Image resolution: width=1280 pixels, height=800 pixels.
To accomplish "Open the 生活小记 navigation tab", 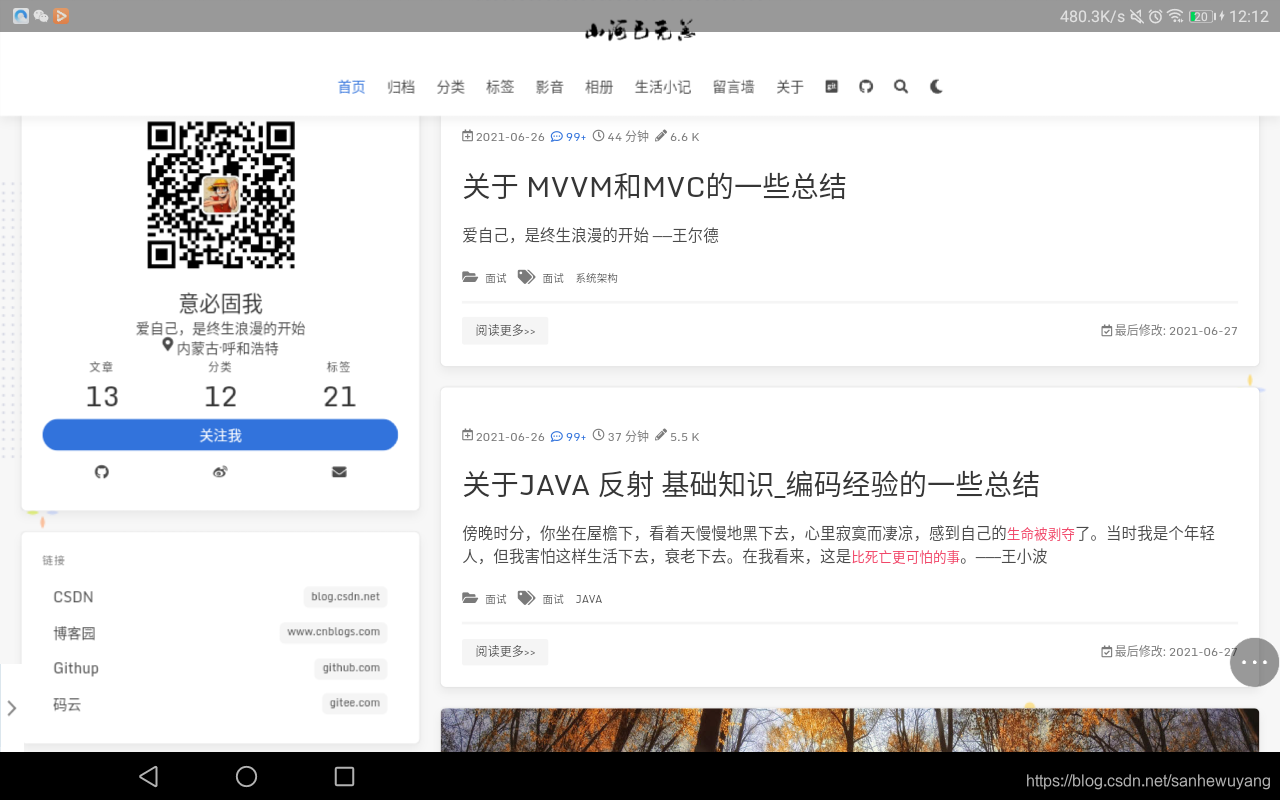I will (x=662, y=87).
